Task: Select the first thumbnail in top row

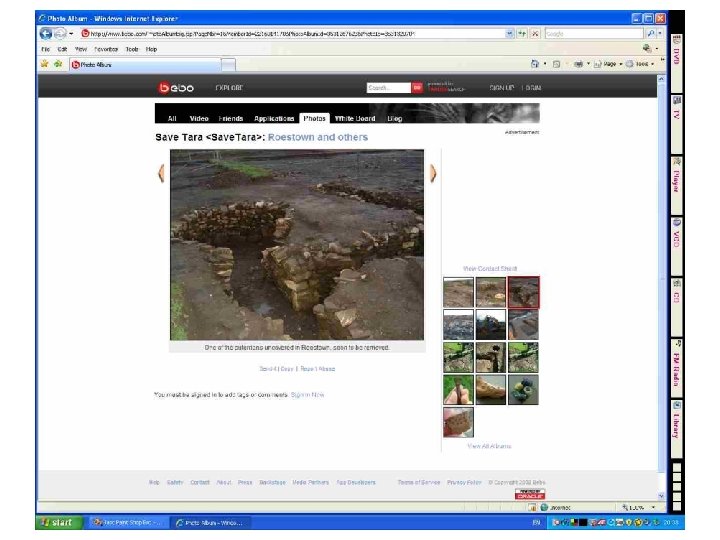Action: click(x=458, y=292)
